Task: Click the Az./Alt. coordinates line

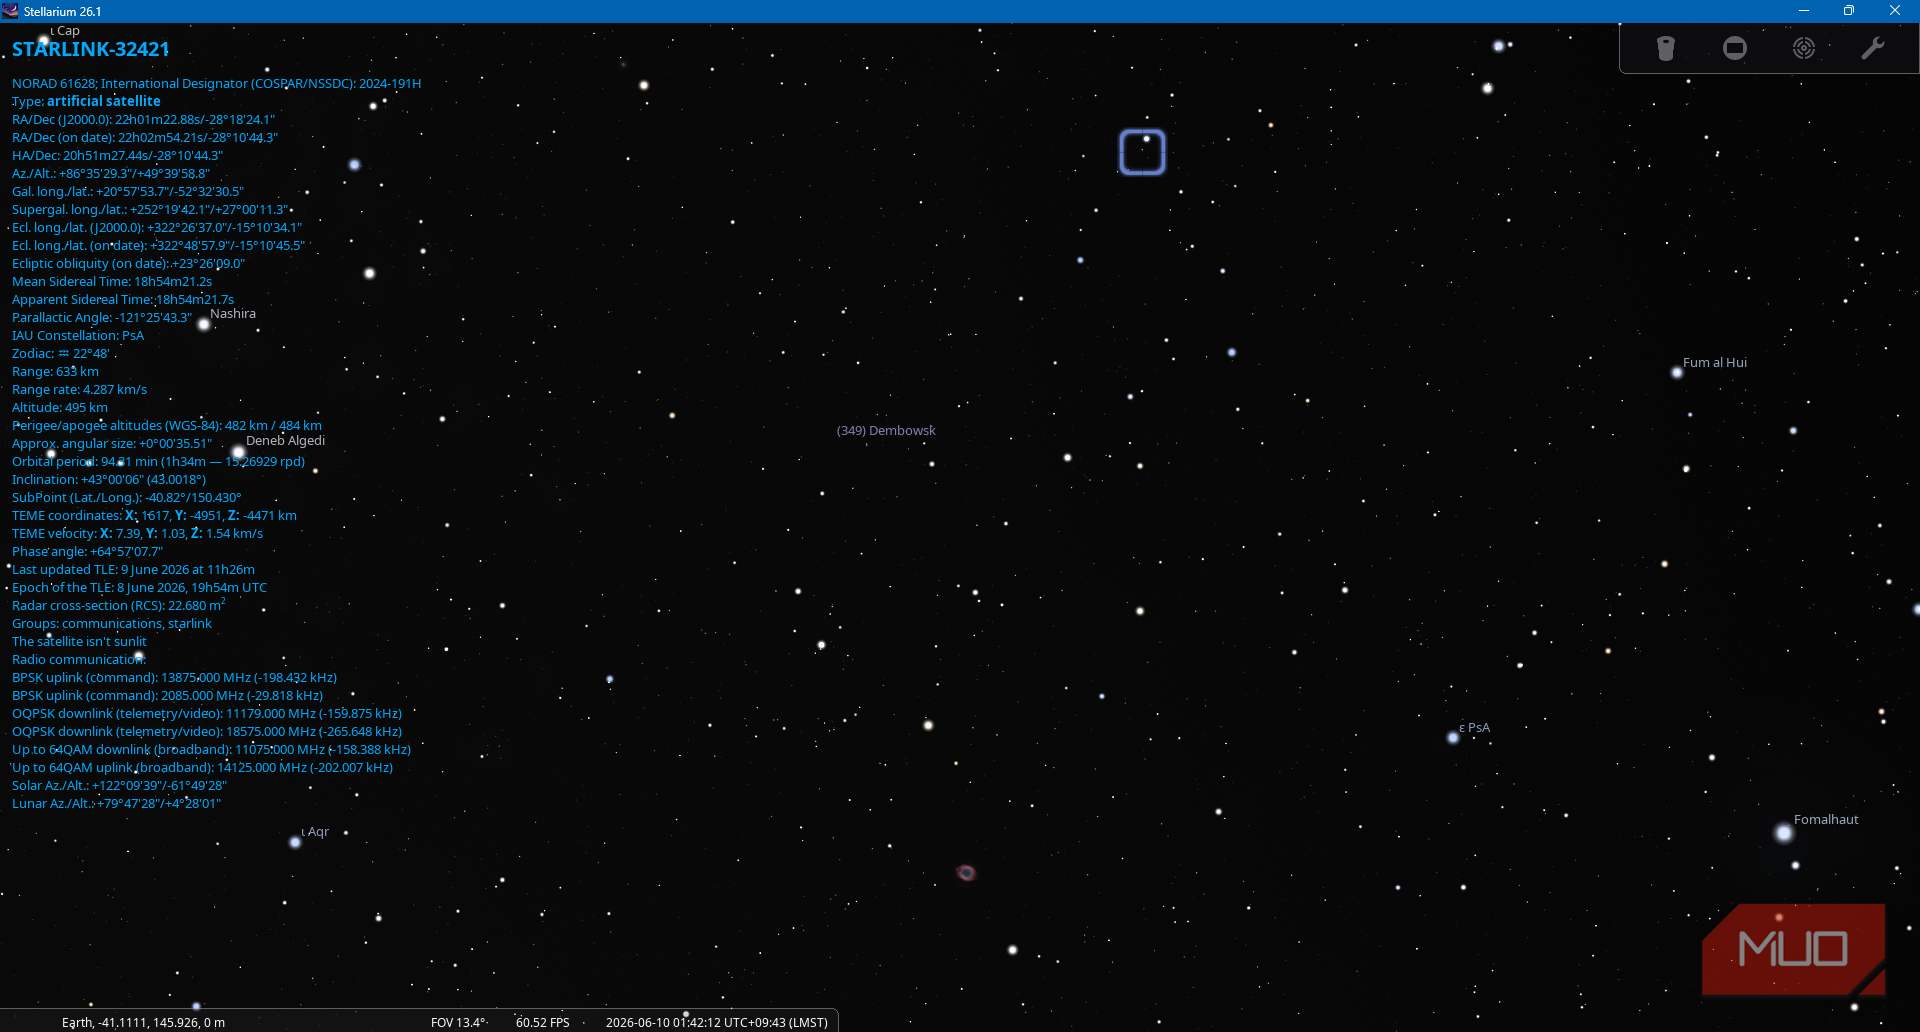Action: 111,174
